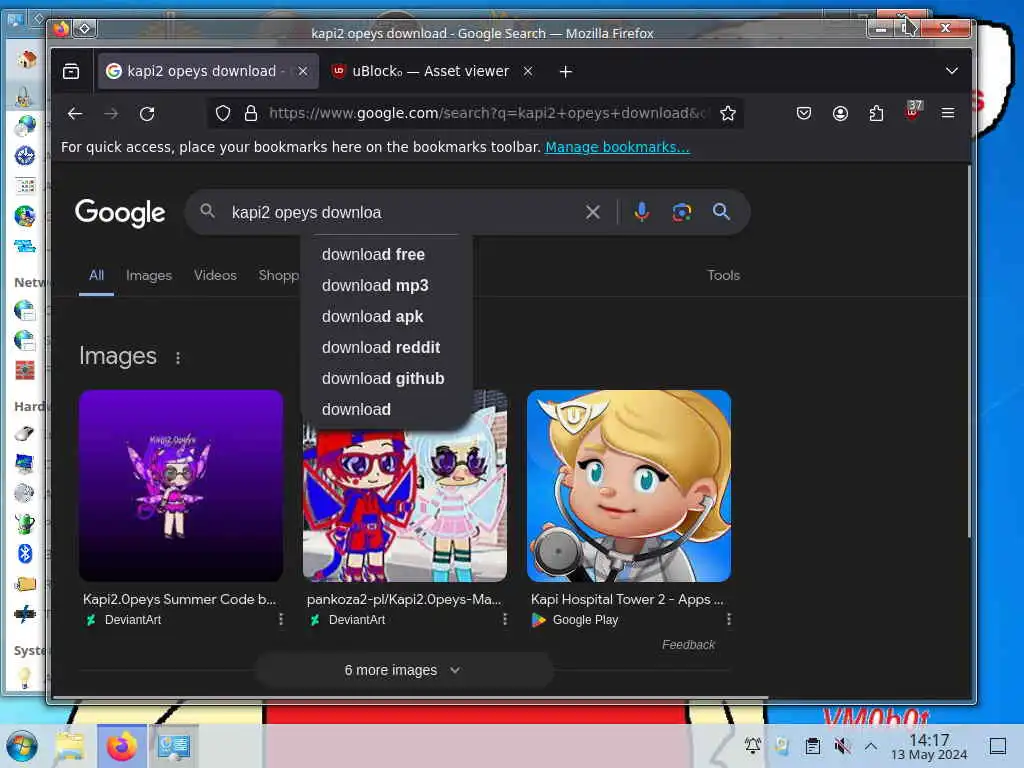Open the tracking protection shield icon

pyautogui.click(x=223, y=114)
